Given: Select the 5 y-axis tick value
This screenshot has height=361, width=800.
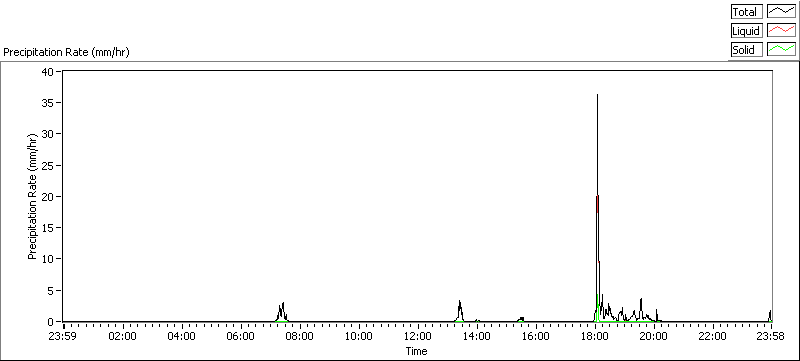Looking at the screenshot, I should tap(51, 290).
